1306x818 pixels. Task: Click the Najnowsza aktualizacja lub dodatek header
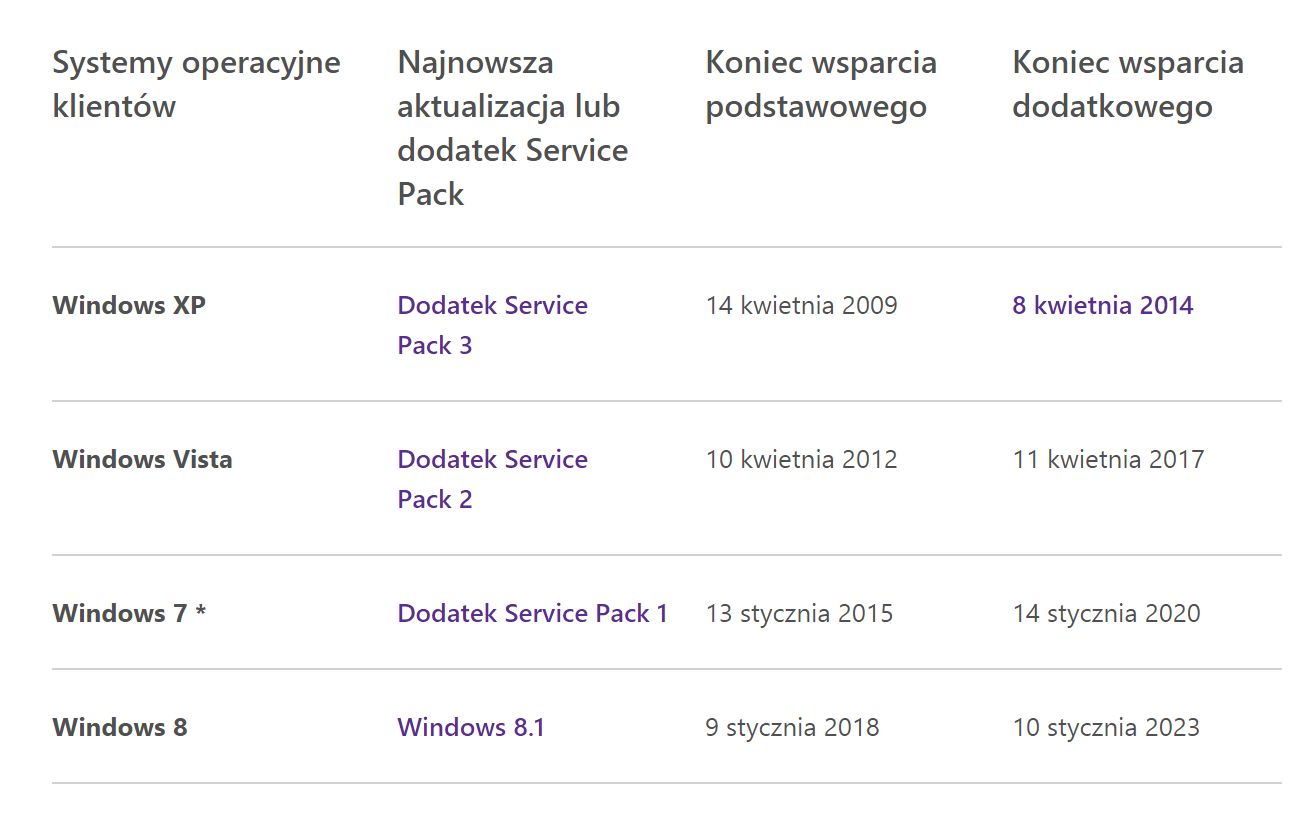coord(512,128)
